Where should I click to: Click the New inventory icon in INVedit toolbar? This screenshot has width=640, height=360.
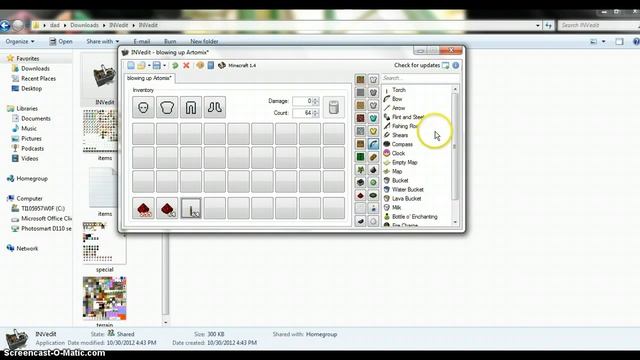coord(131,65)
